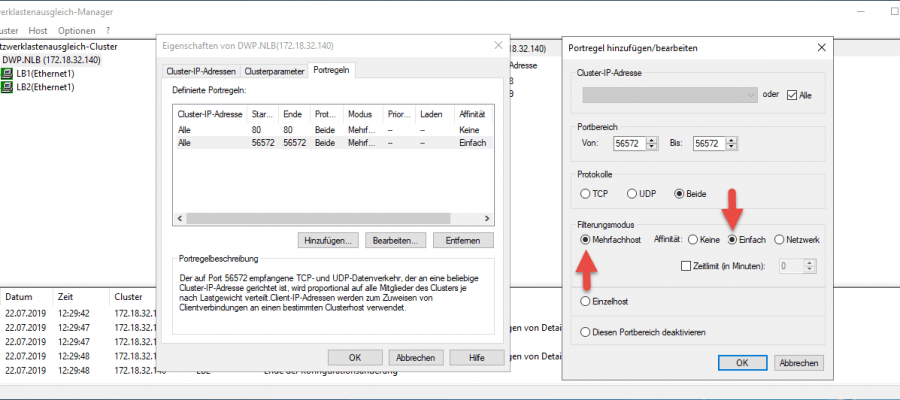The image size is (900, 400).
Task: Open the Cluster-IP-Adresse dropdown
Action: pyautogui.click(x=750, y=95)
